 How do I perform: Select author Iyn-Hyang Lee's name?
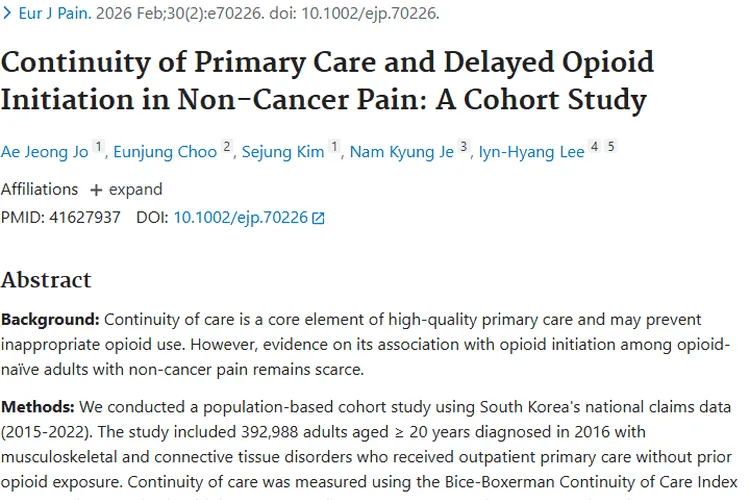pos(531,151)
